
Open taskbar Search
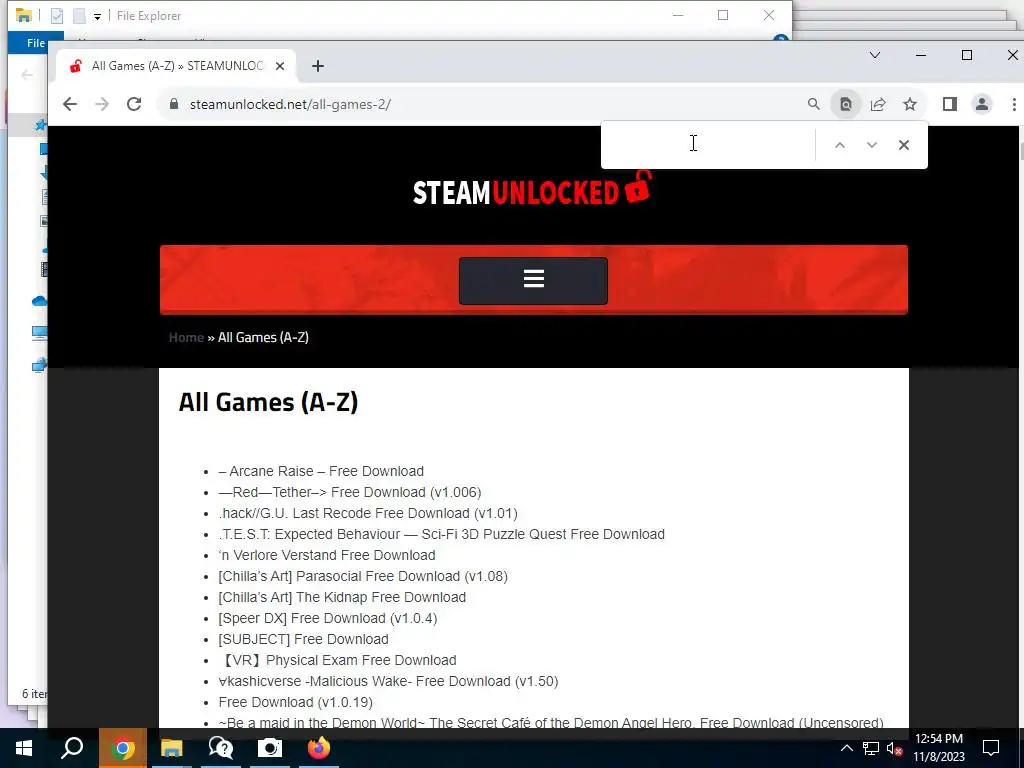(72, 748)
